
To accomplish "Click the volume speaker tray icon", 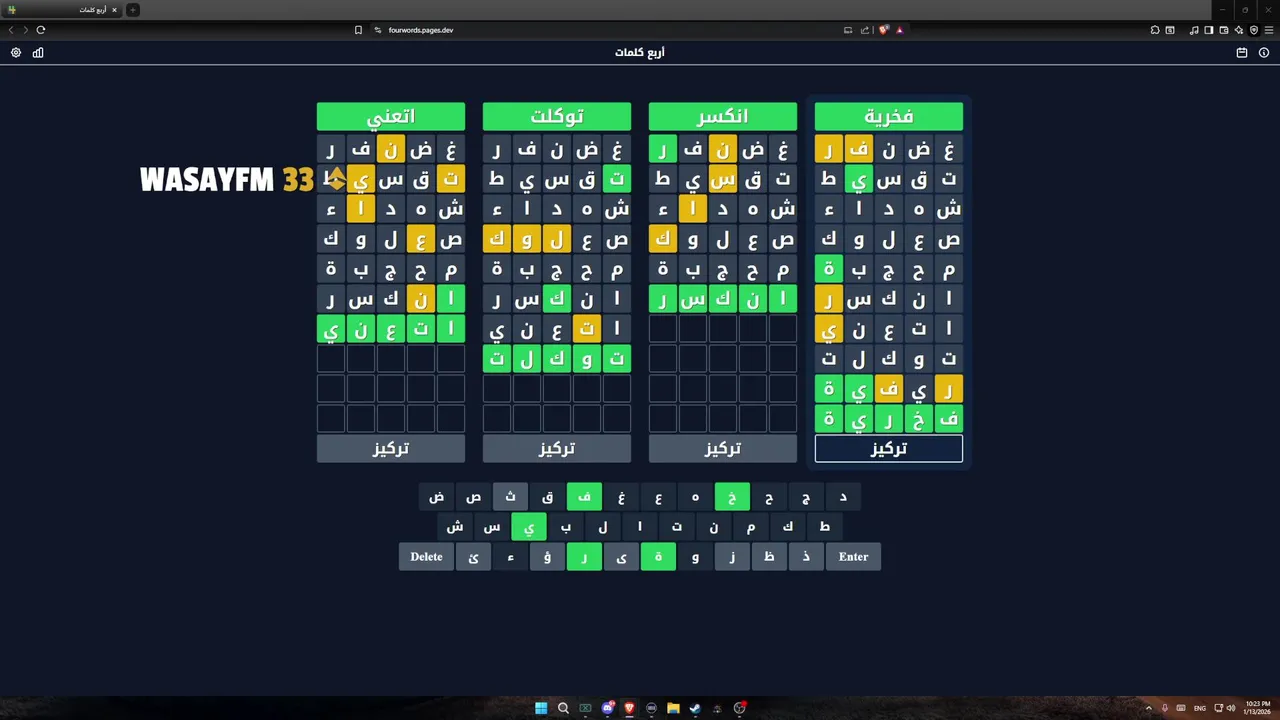I will click(1231, 708).
